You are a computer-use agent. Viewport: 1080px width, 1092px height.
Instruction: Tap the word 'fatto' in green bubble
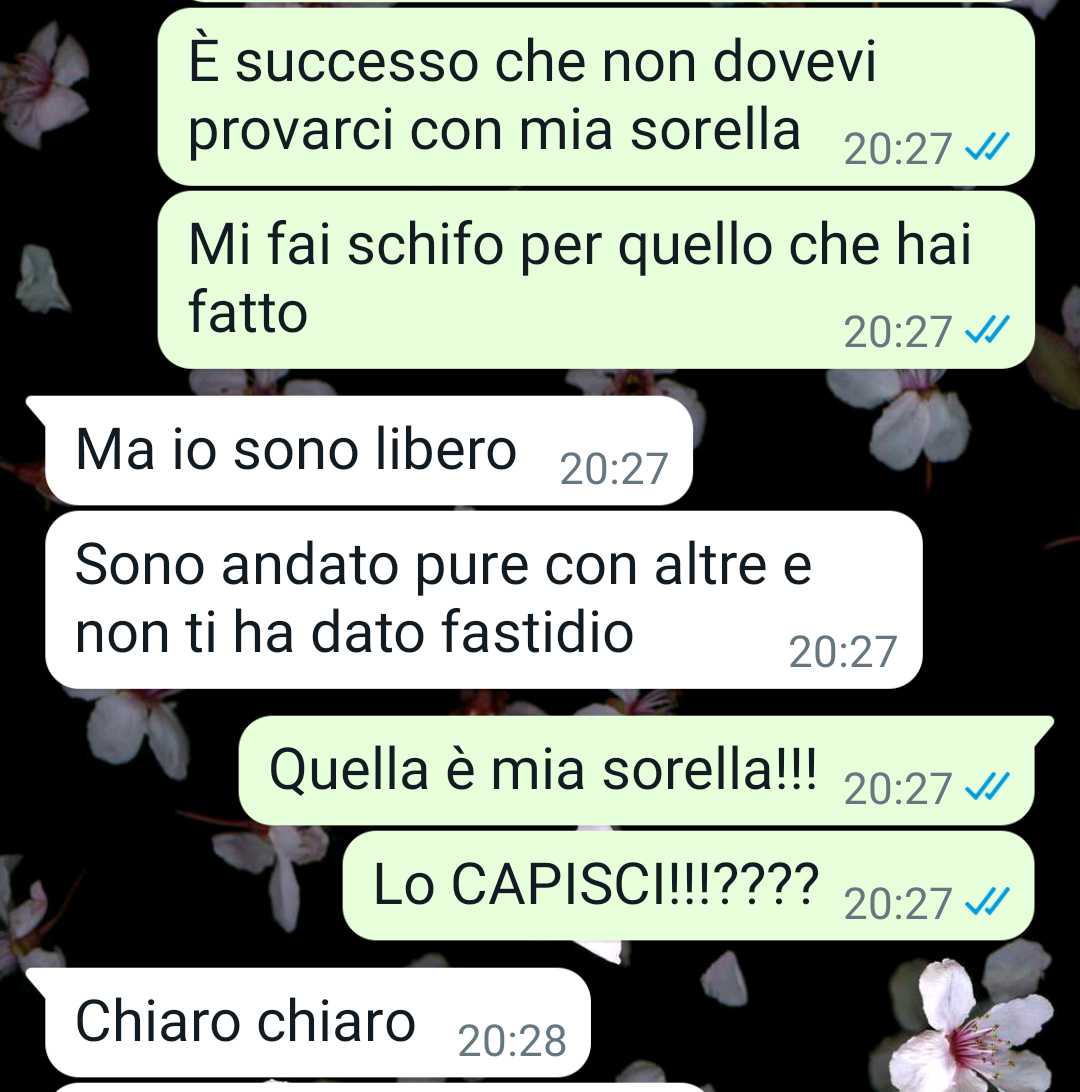click(x=248, y=313)
